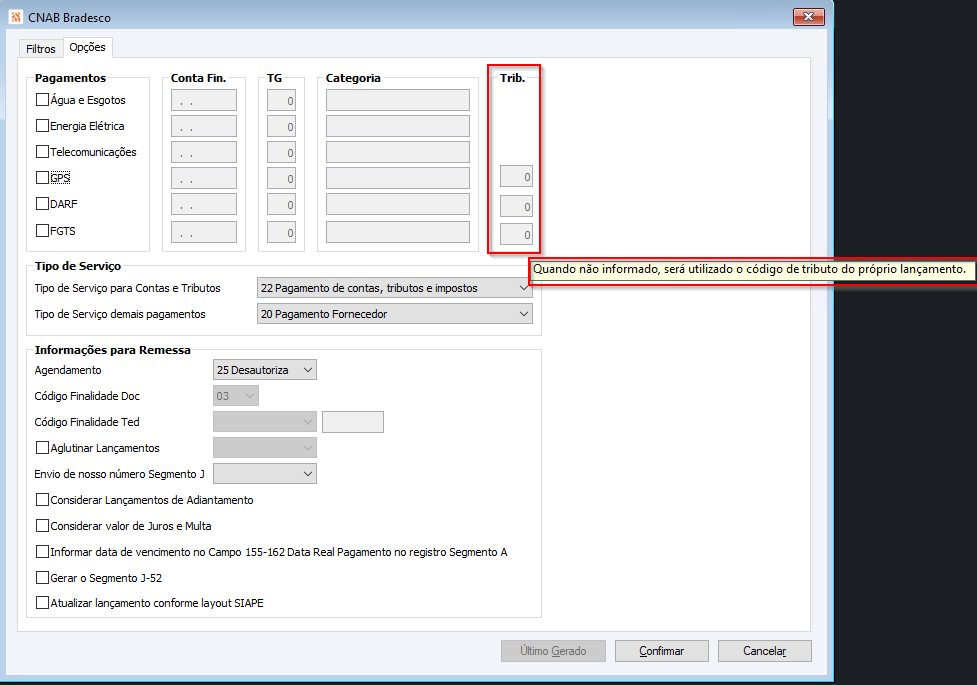Click Trib. code field for DARF row
Viewport: 977px width, 685px height.
pyautogui.click(x=517, y=206)
